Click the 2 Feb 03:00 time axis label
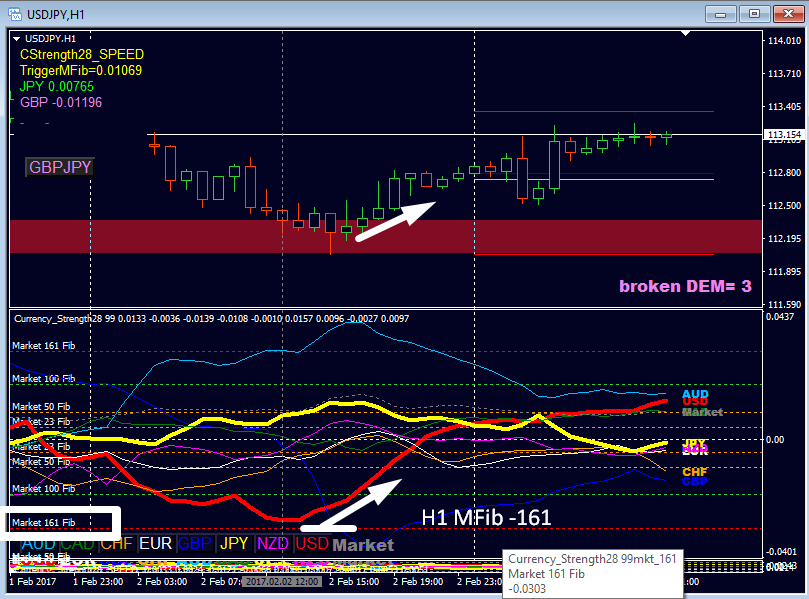 tap(162, 581)
